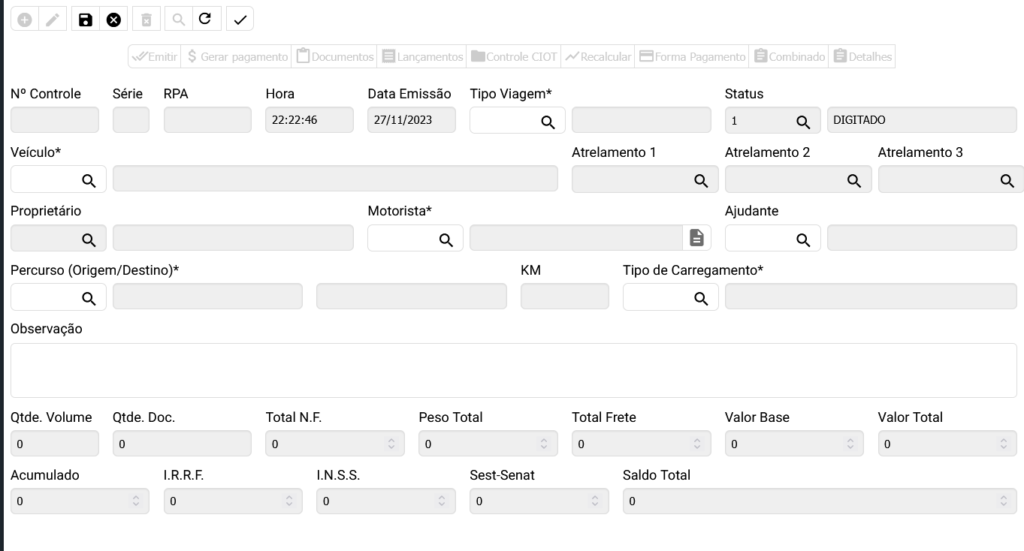Open Tipo Viagem lookup magnifier
This screenshot has height=551, width=1024.
tap(548, 121)
